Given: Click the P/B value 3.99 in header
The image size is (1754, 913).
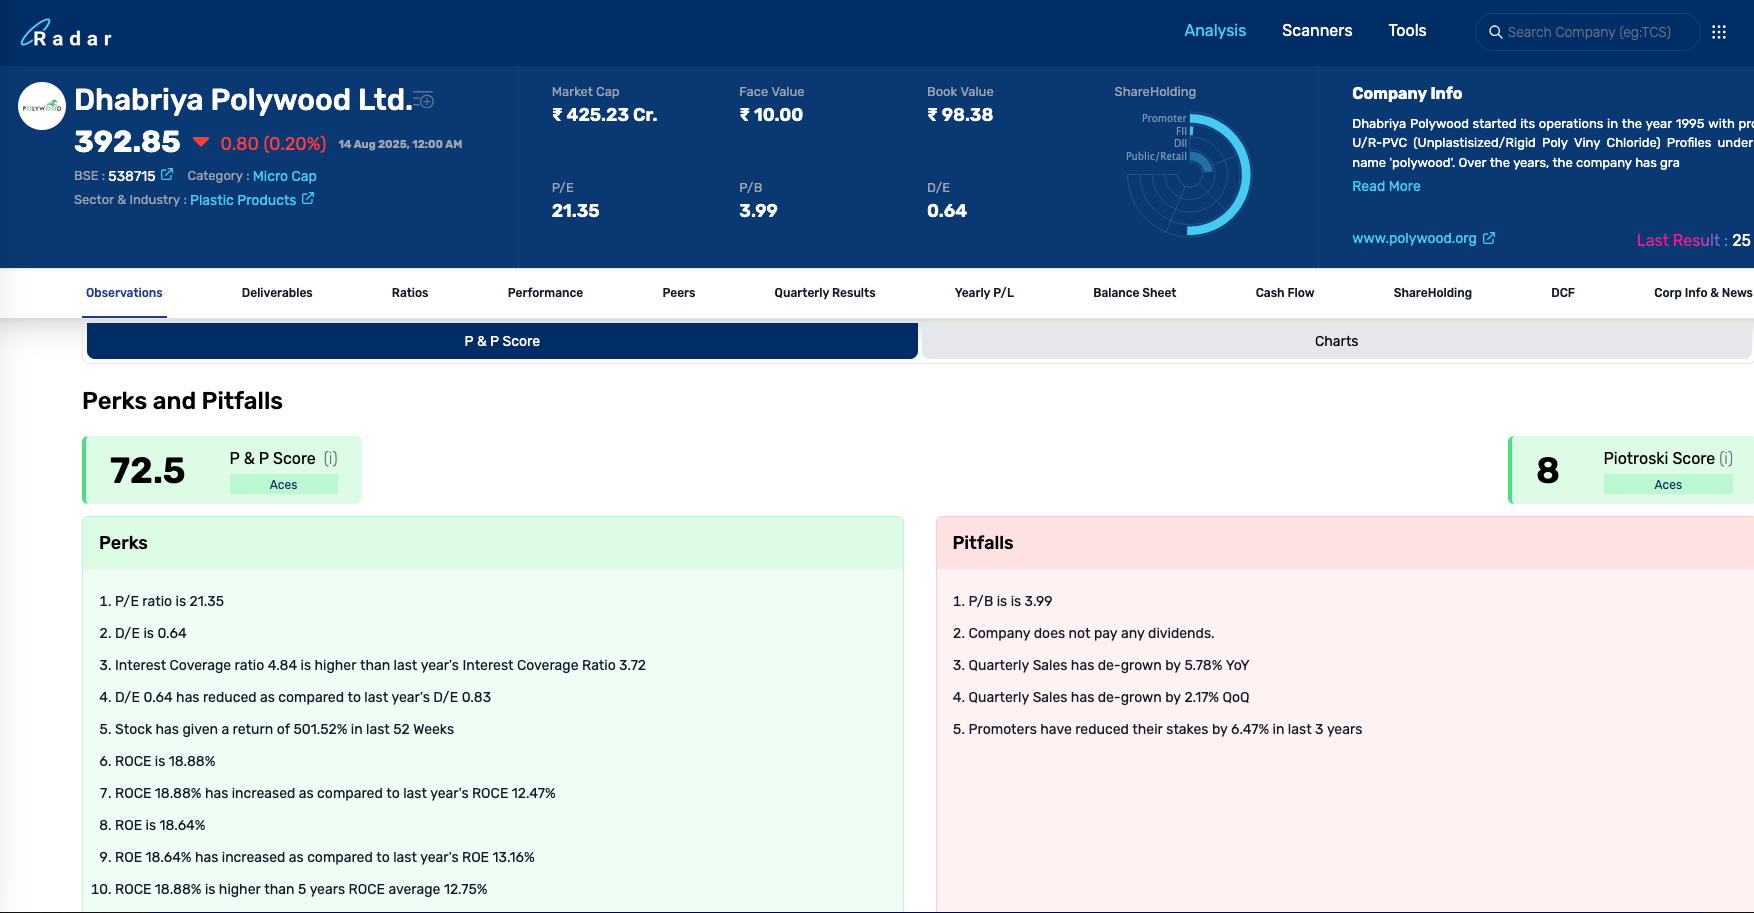Looking at the screenshot, I should [758, 211].
